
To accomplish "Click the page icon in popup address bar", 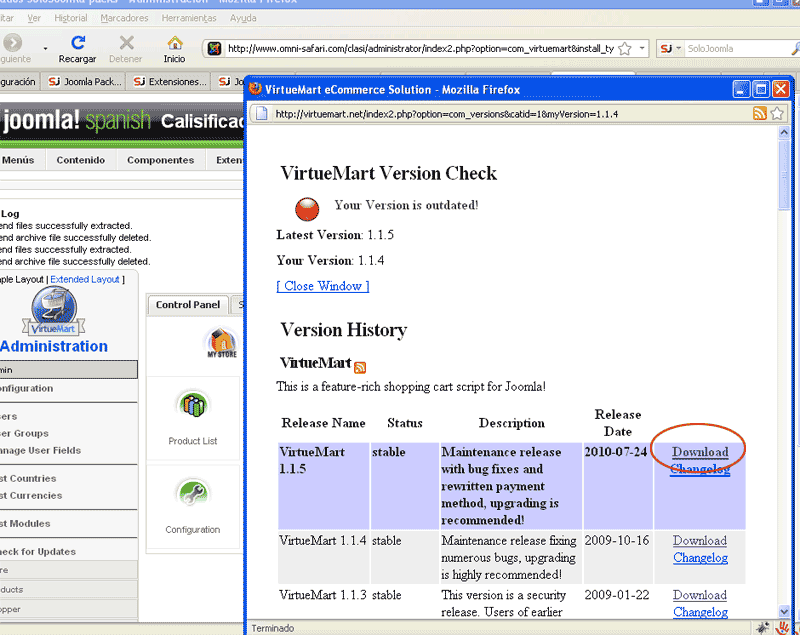I will click(x=261, y=113).
